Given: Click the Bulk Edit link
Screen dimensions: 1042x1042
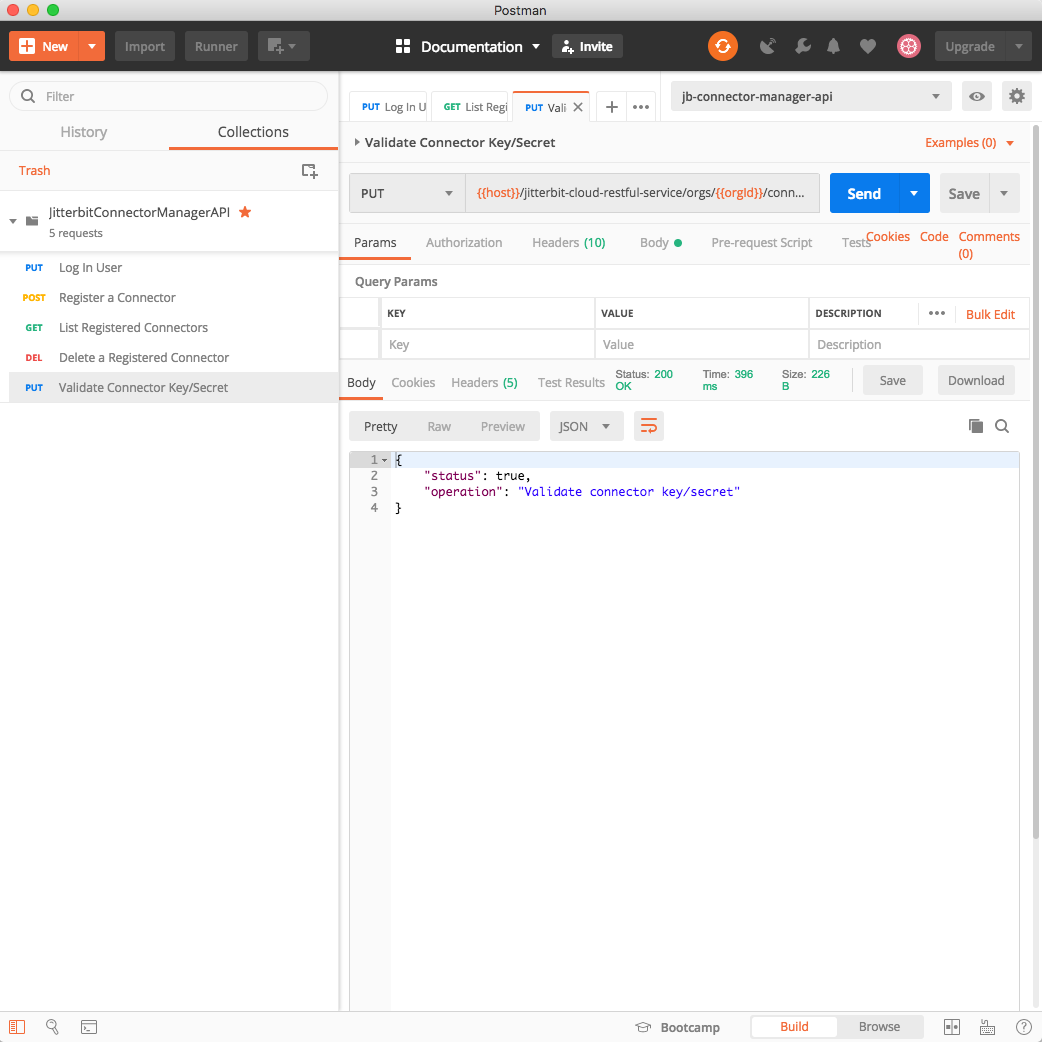Looking at the screenshot, I should coord(990,314).
